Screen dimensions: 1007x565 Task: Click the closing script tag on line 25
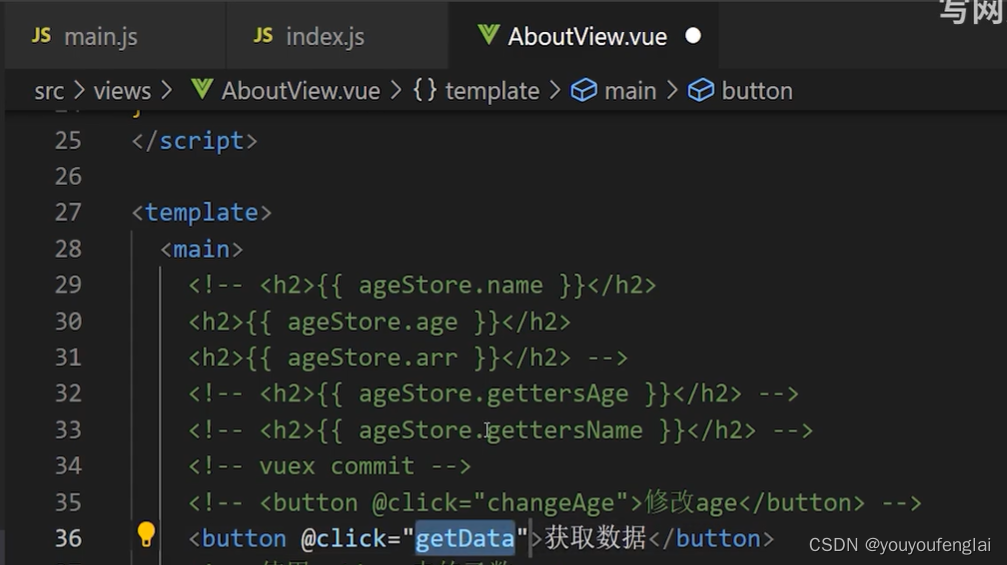click(x=195, y=141)
